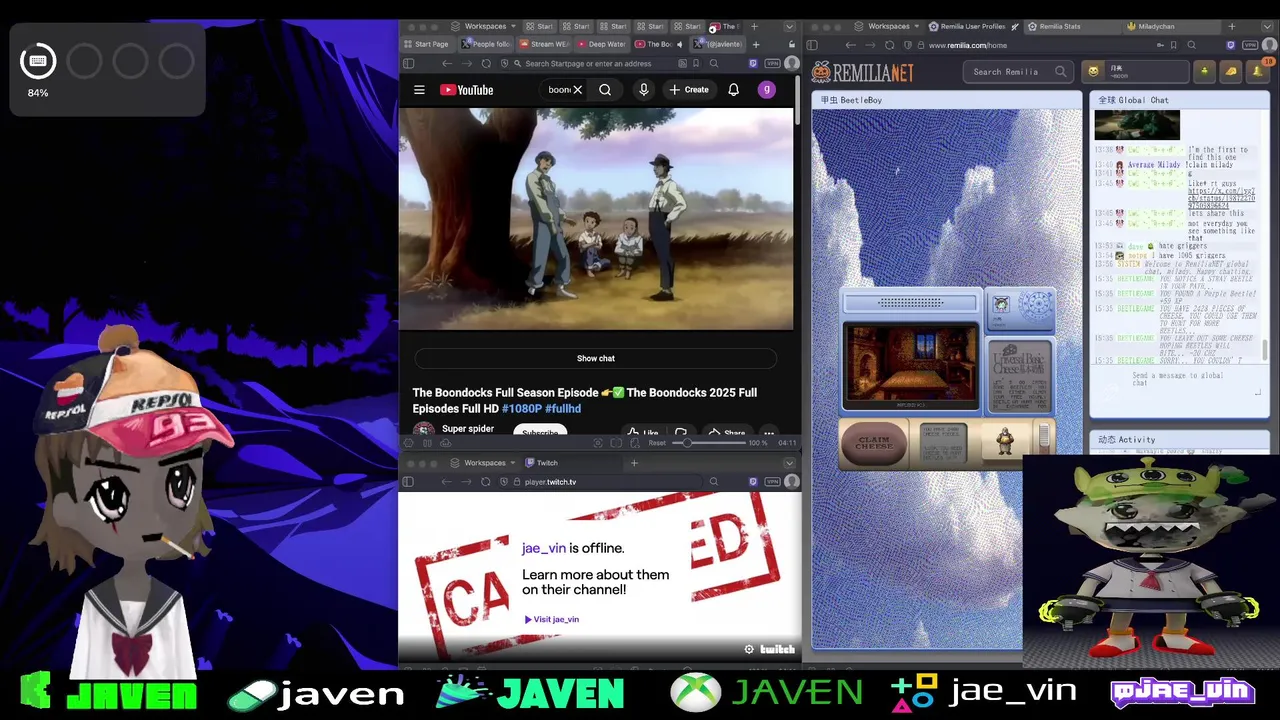The width and height of the screenshot is (1280, 720).
Task: Open settings gear on the Twitch player
Action: point(749,649)
